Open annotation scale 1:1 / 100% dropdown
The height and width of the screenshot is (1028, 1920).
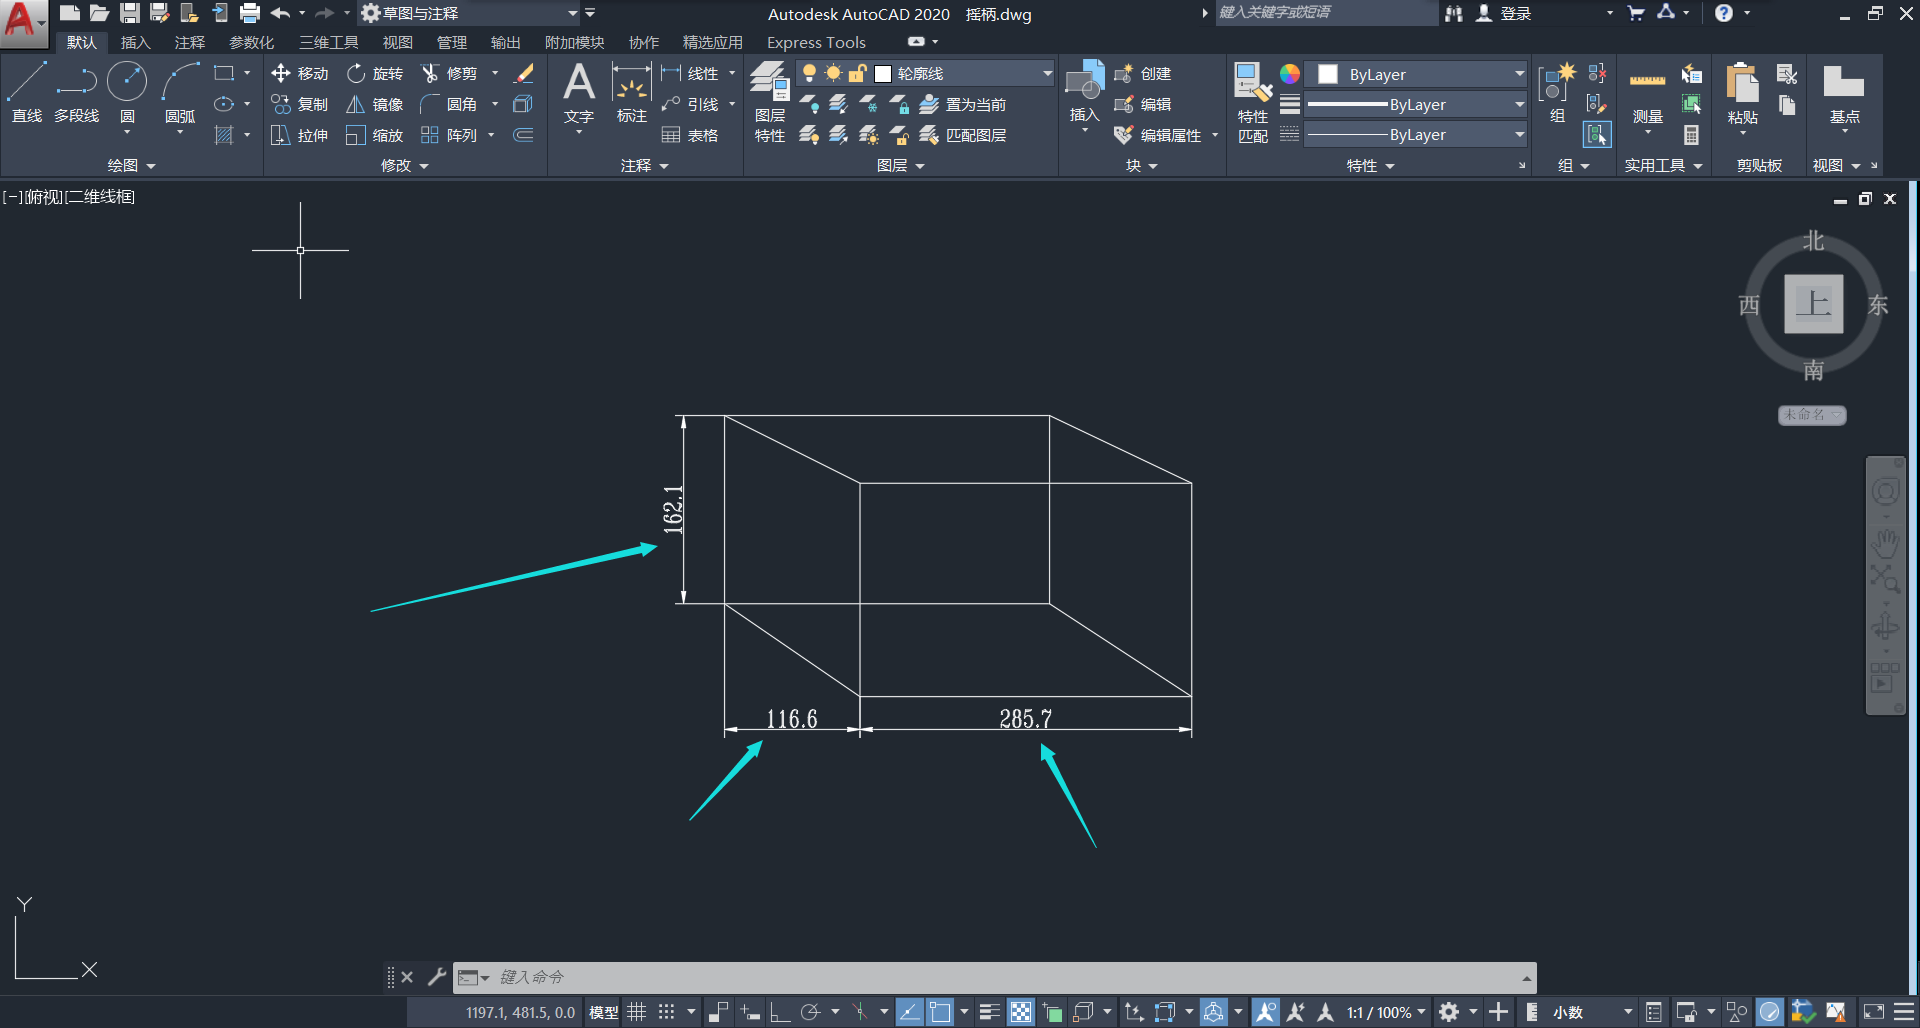[1385, 1012]
